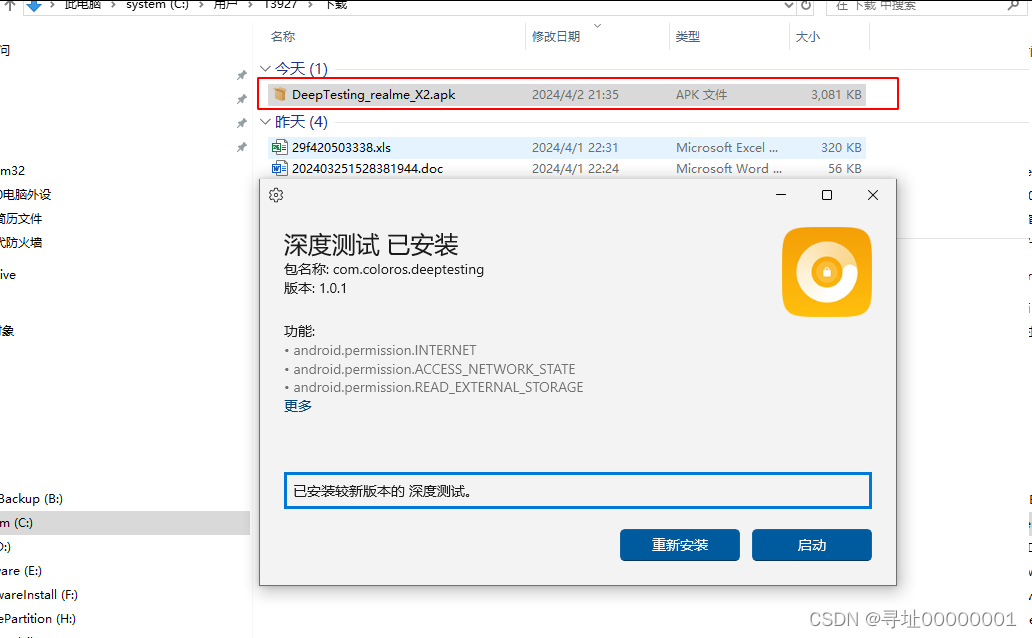Select the 29f420503338.xls file
The image size is (1032, 638).
click(x=567, y=147)
